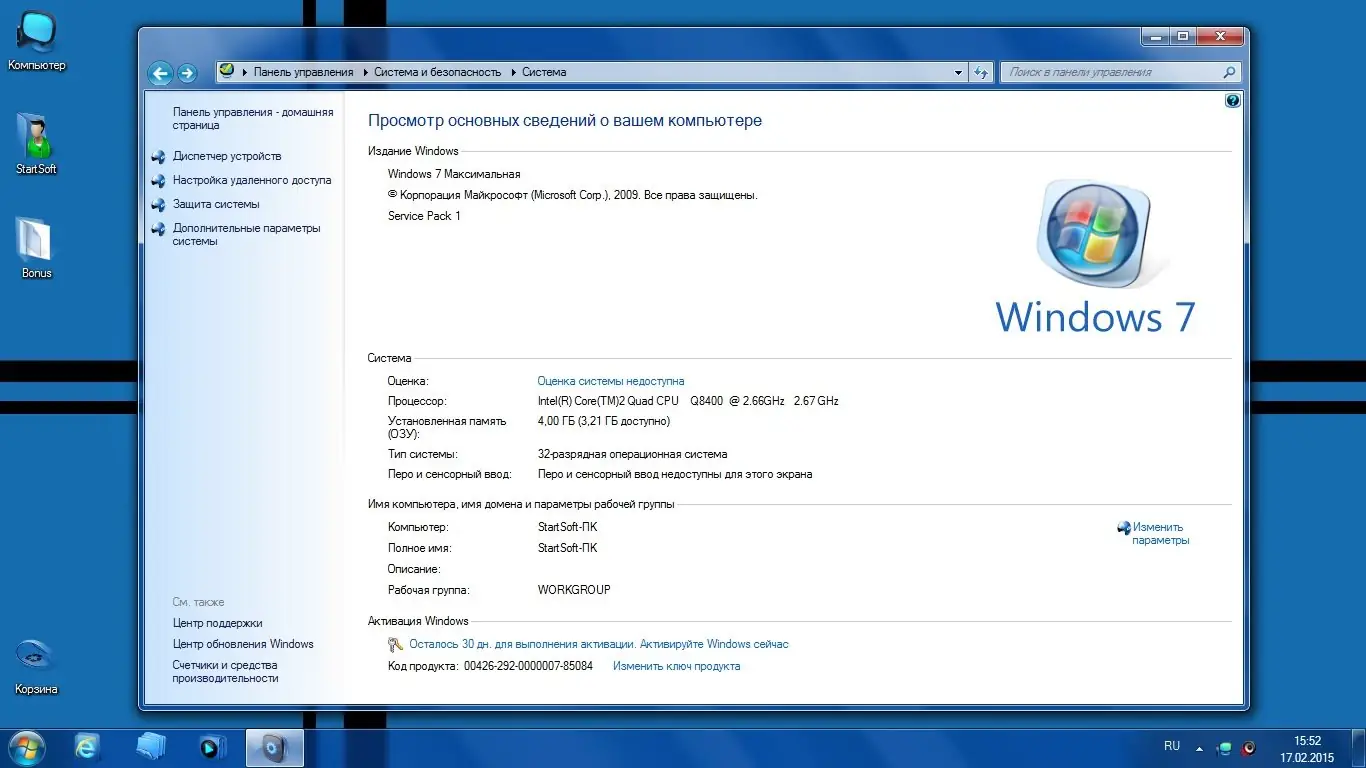Expand the root breadcrumb arrow before Панель управления

[244, 72]
